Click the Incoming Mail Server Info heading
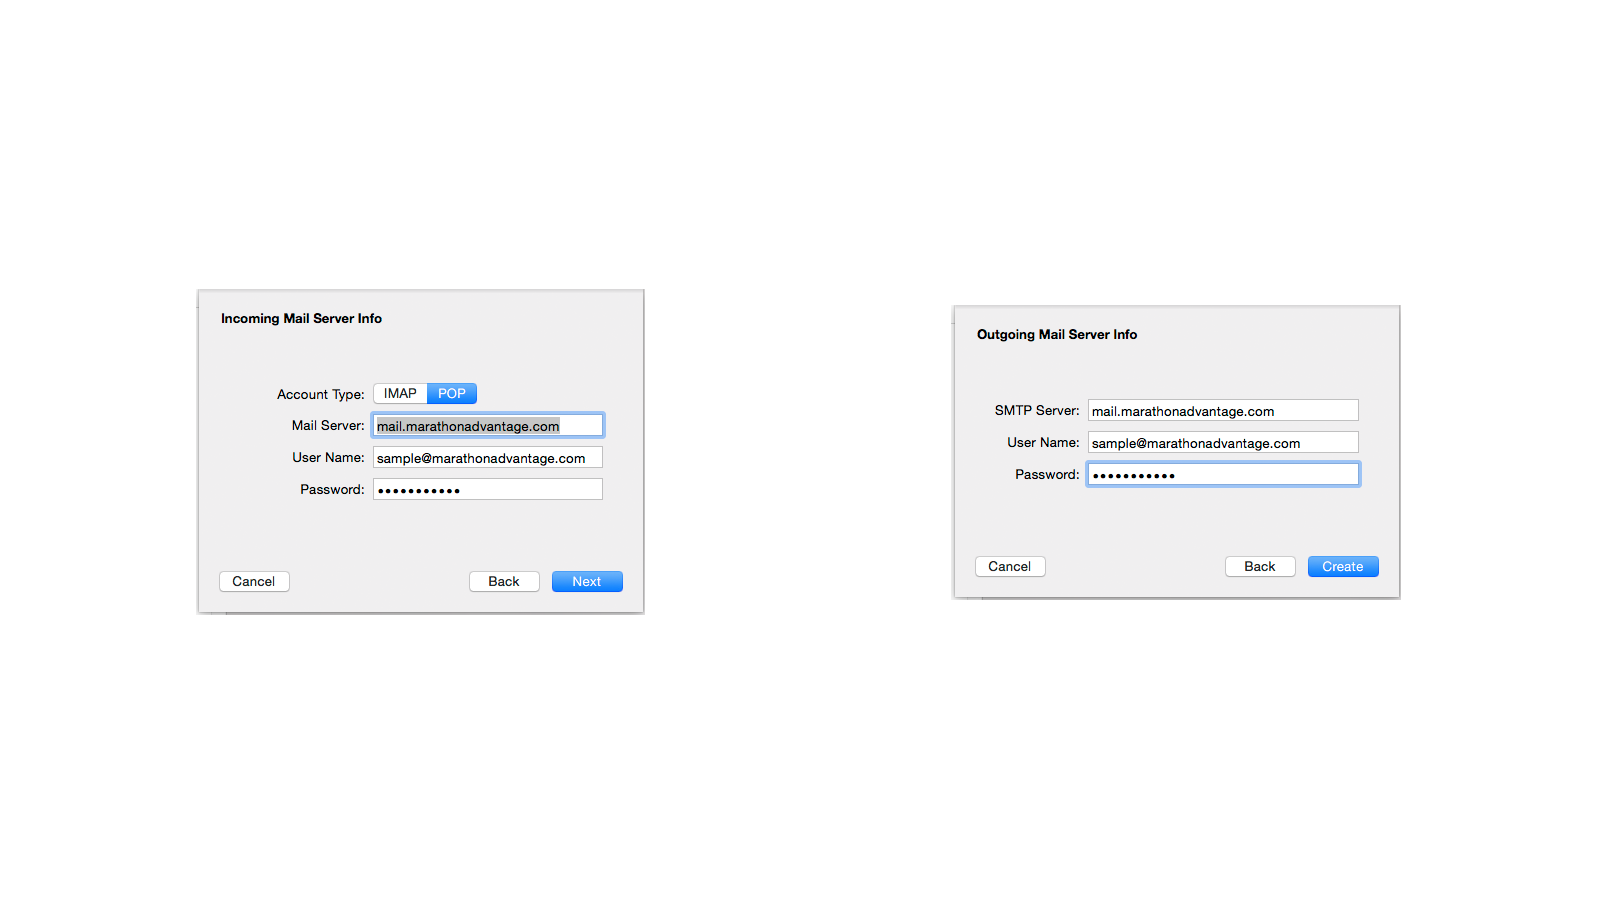The height and width of the screenshot is (900, 1600). click(x=301, y=319)
